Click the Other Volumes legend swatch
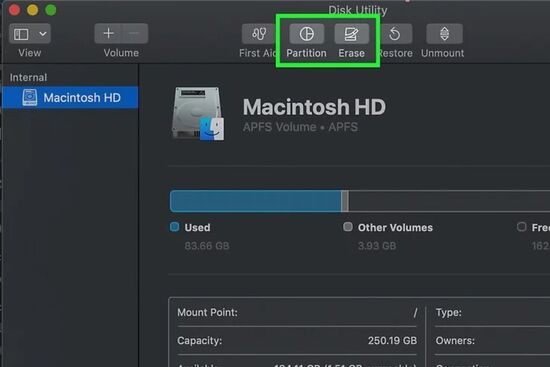550x367 pixels. pyautogui.click(x=348, y=227)
